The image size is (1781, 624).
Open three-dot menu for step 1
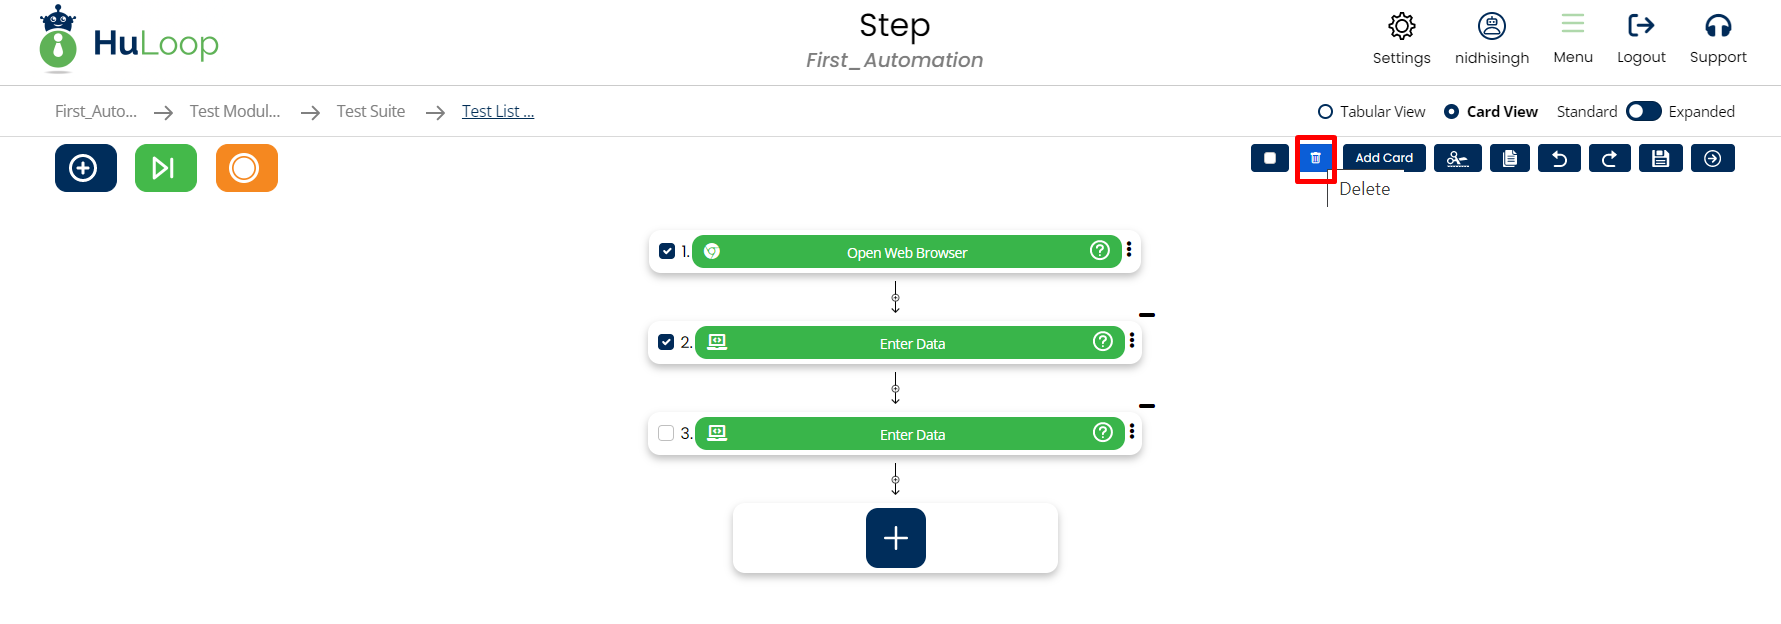tap(1129, 249)
